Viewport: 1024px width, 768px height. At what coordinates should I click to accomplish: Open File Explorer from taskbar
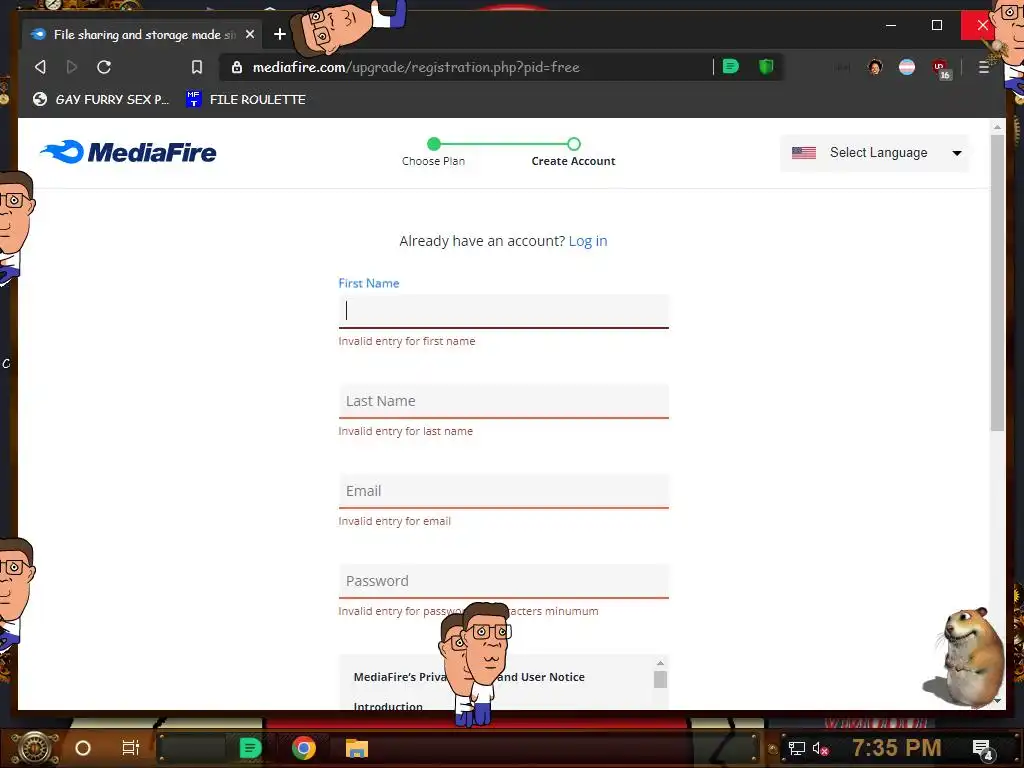tap(357, 748)
